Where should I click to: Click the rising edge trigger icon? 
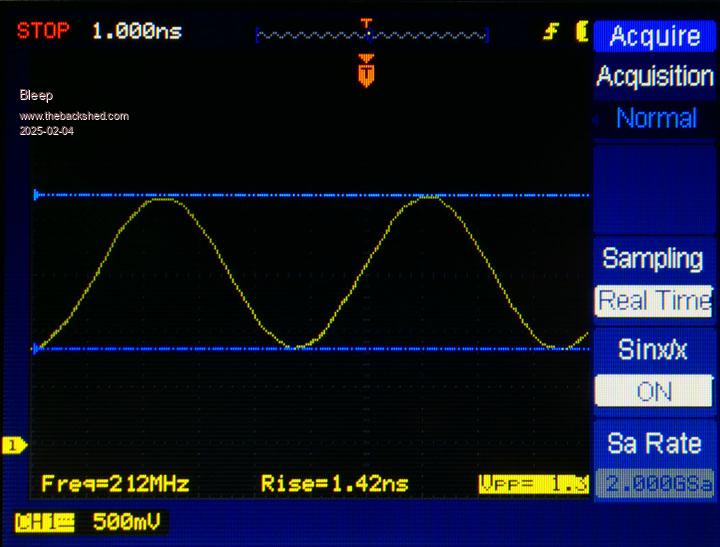[x=550, y=32]
